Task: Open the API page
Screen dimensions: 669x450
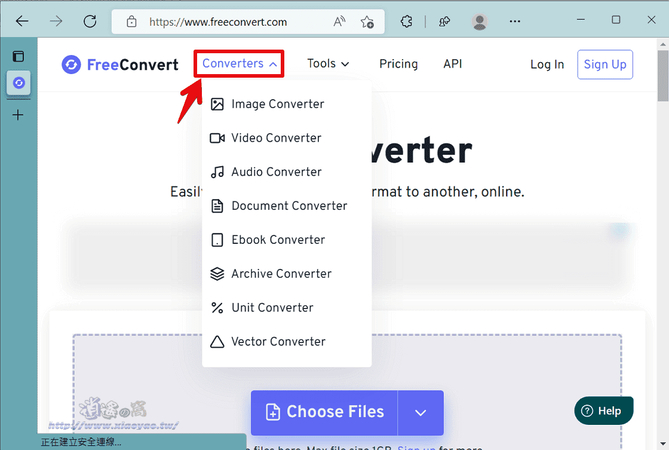Action: coord(452,64)
